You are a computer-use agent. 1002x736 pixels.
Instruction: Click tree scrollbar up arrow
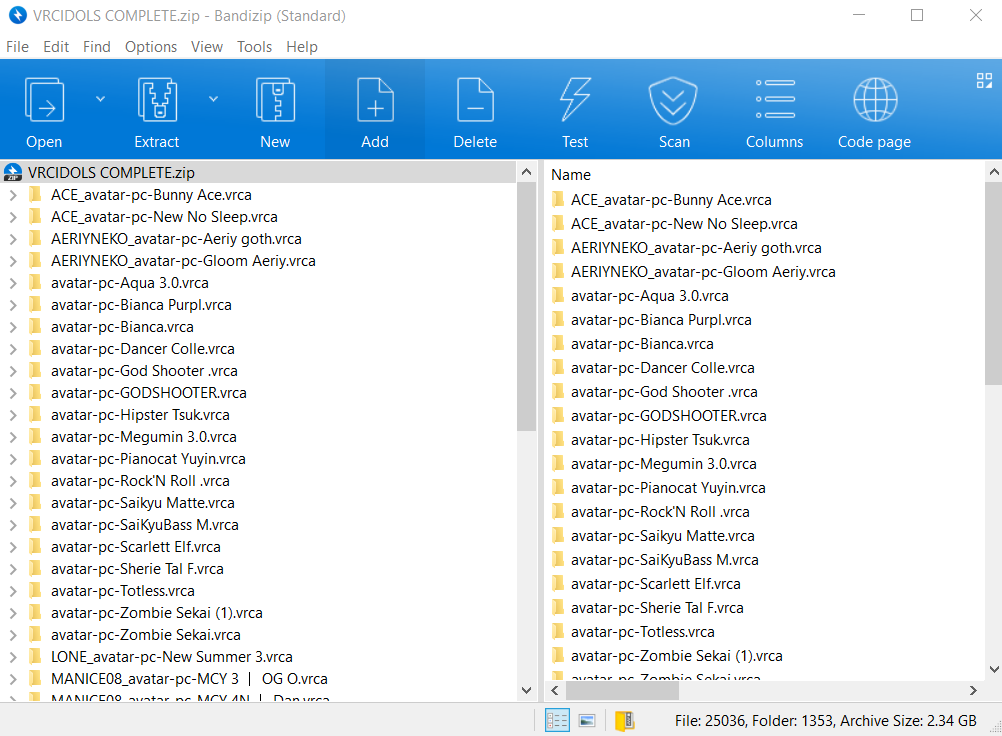(x=527, y=172)
